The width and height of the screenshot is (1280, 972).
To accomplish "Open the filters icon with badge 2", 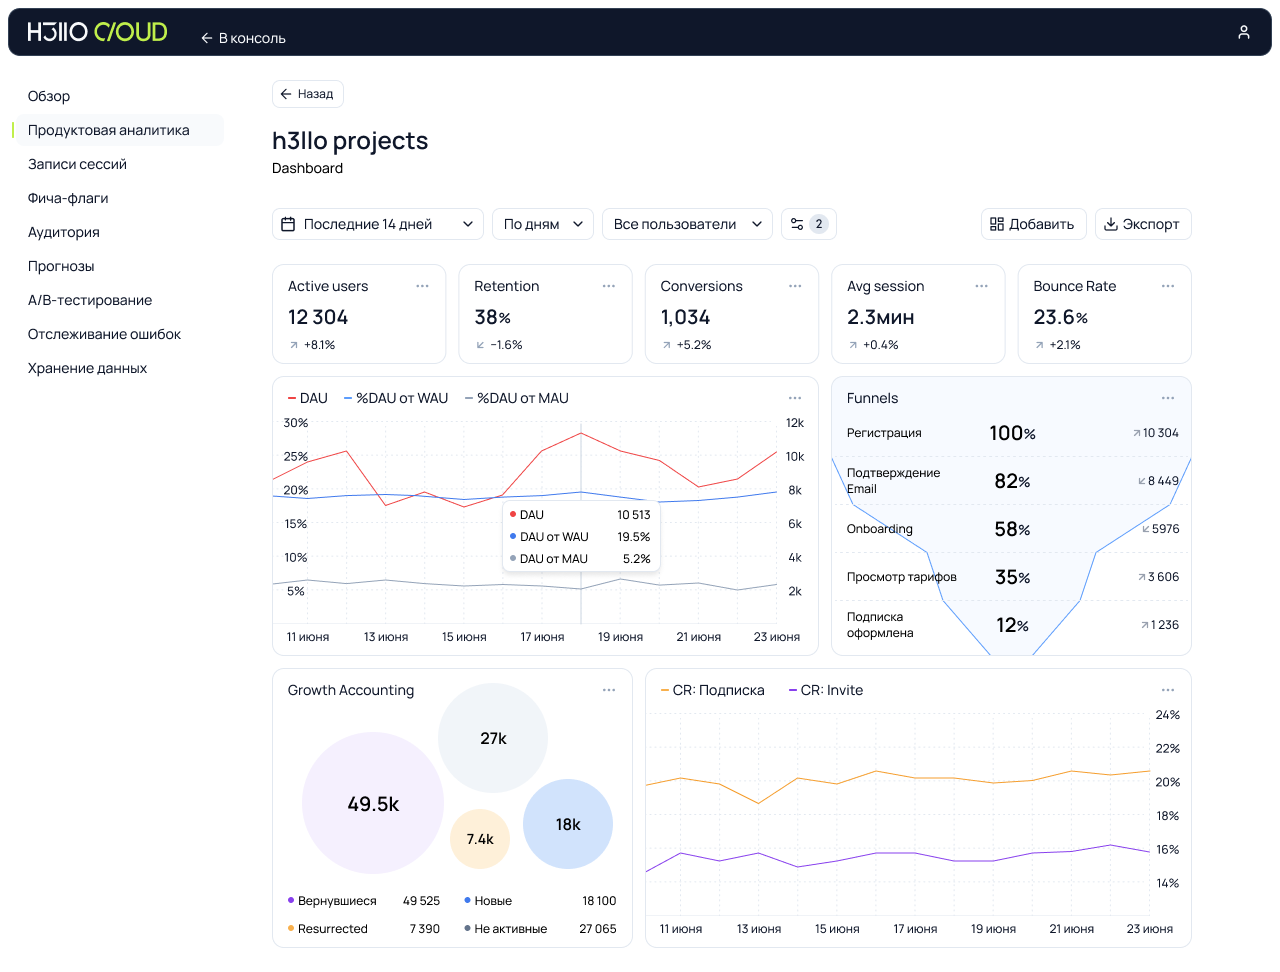I will tap(808, 224).
